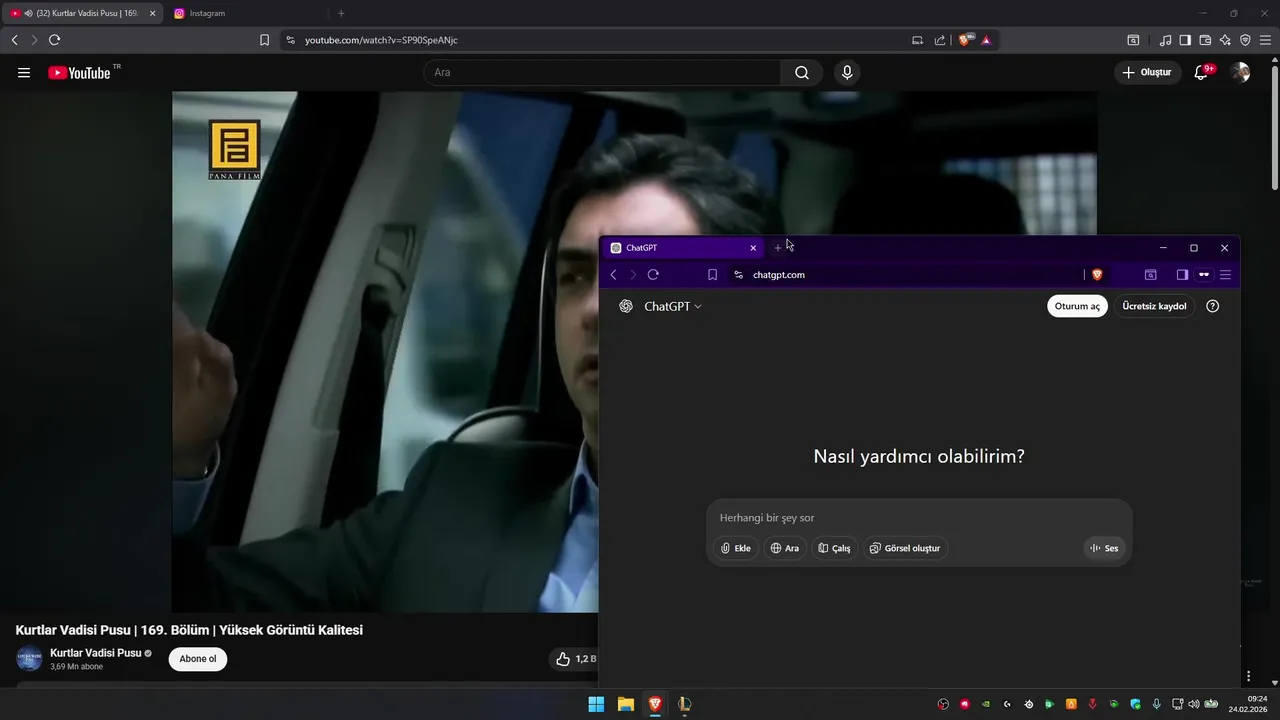Expand the ChatGPT model dropdown
This screenshot has width=1280, height=720.
click(672, 306)
